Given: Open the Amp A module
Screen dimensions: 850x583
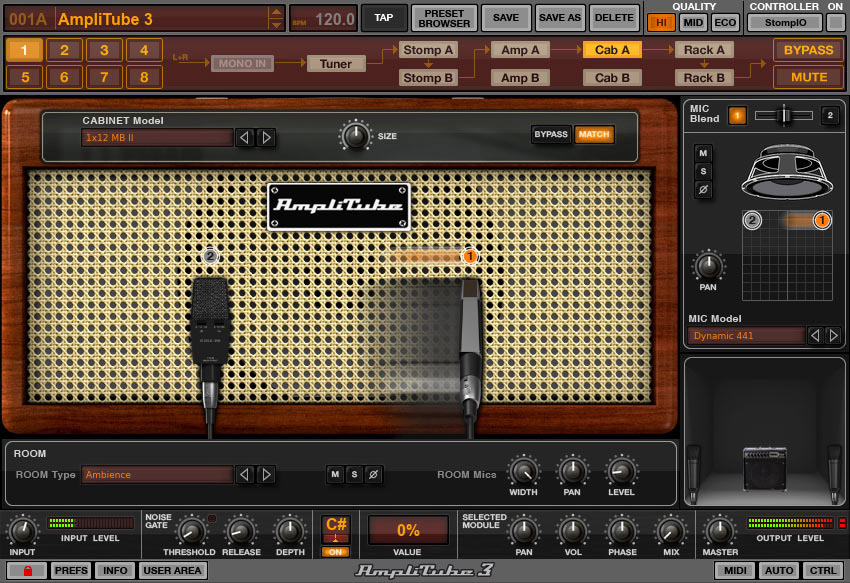Looking at the screenshot, I should coord(520,50).
